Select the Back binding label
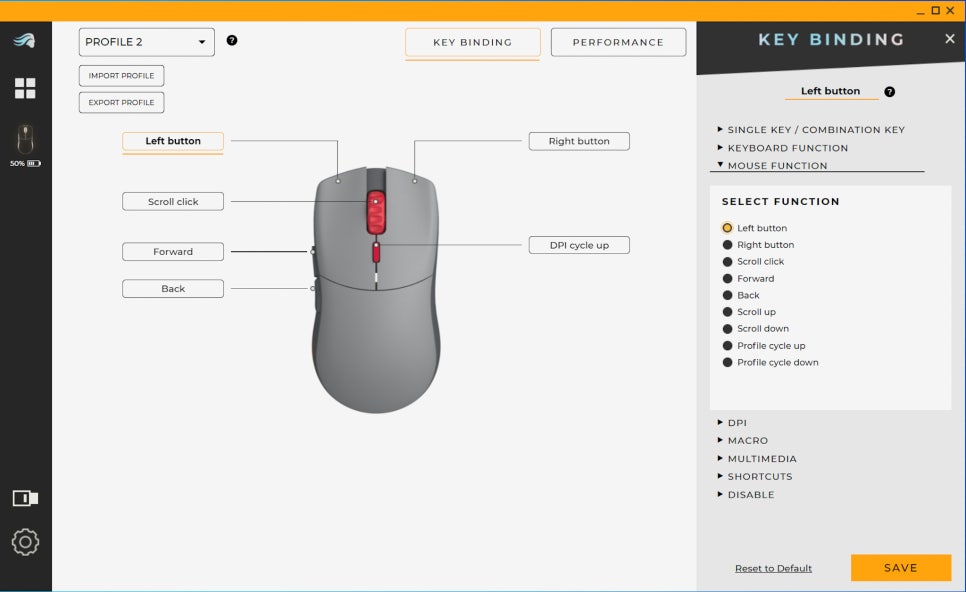The image size is (966, 592). point(172,288)
